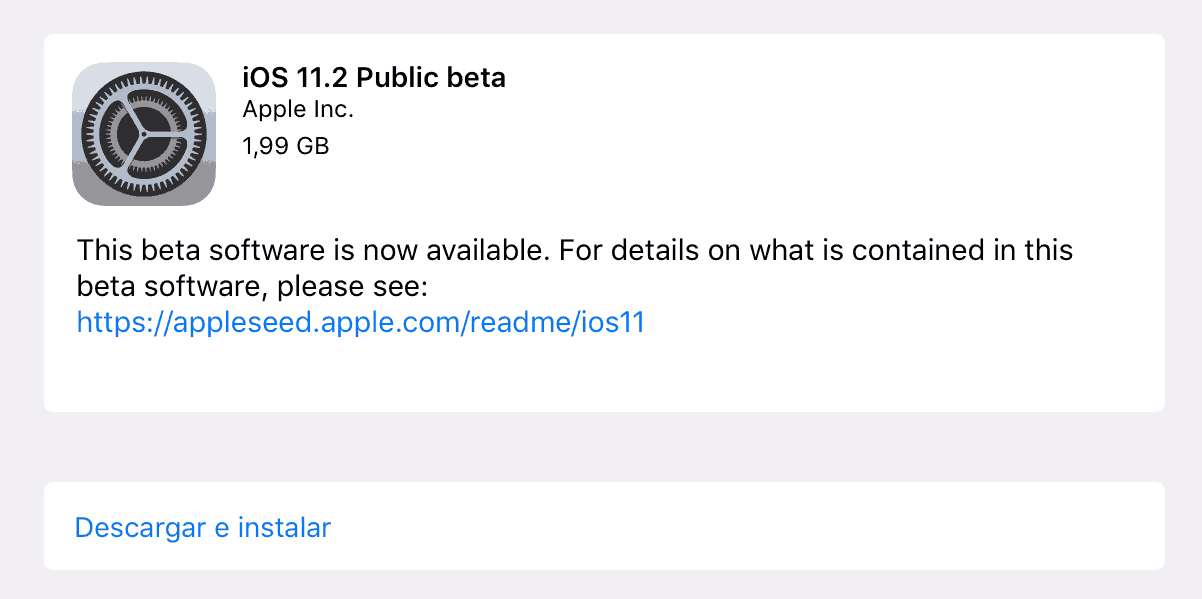Tap the iOS update gear icon
This screenshot has width=1202, height=599.
(144, 134)
